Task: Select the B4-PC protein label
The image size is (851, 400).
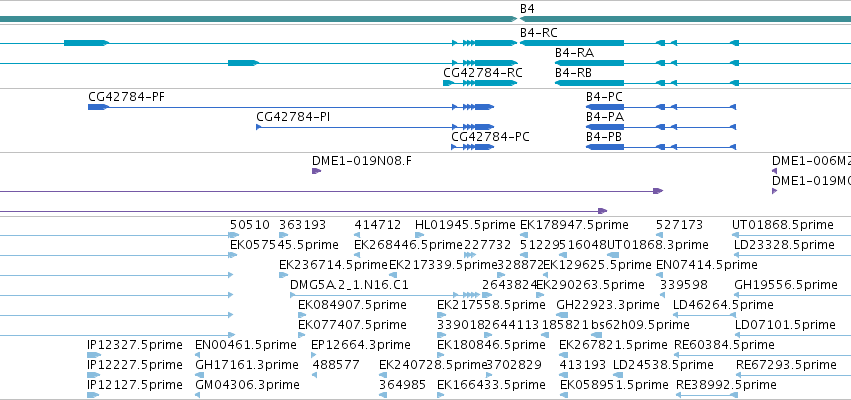Action: pyautogui.click(x=604, y=97)
